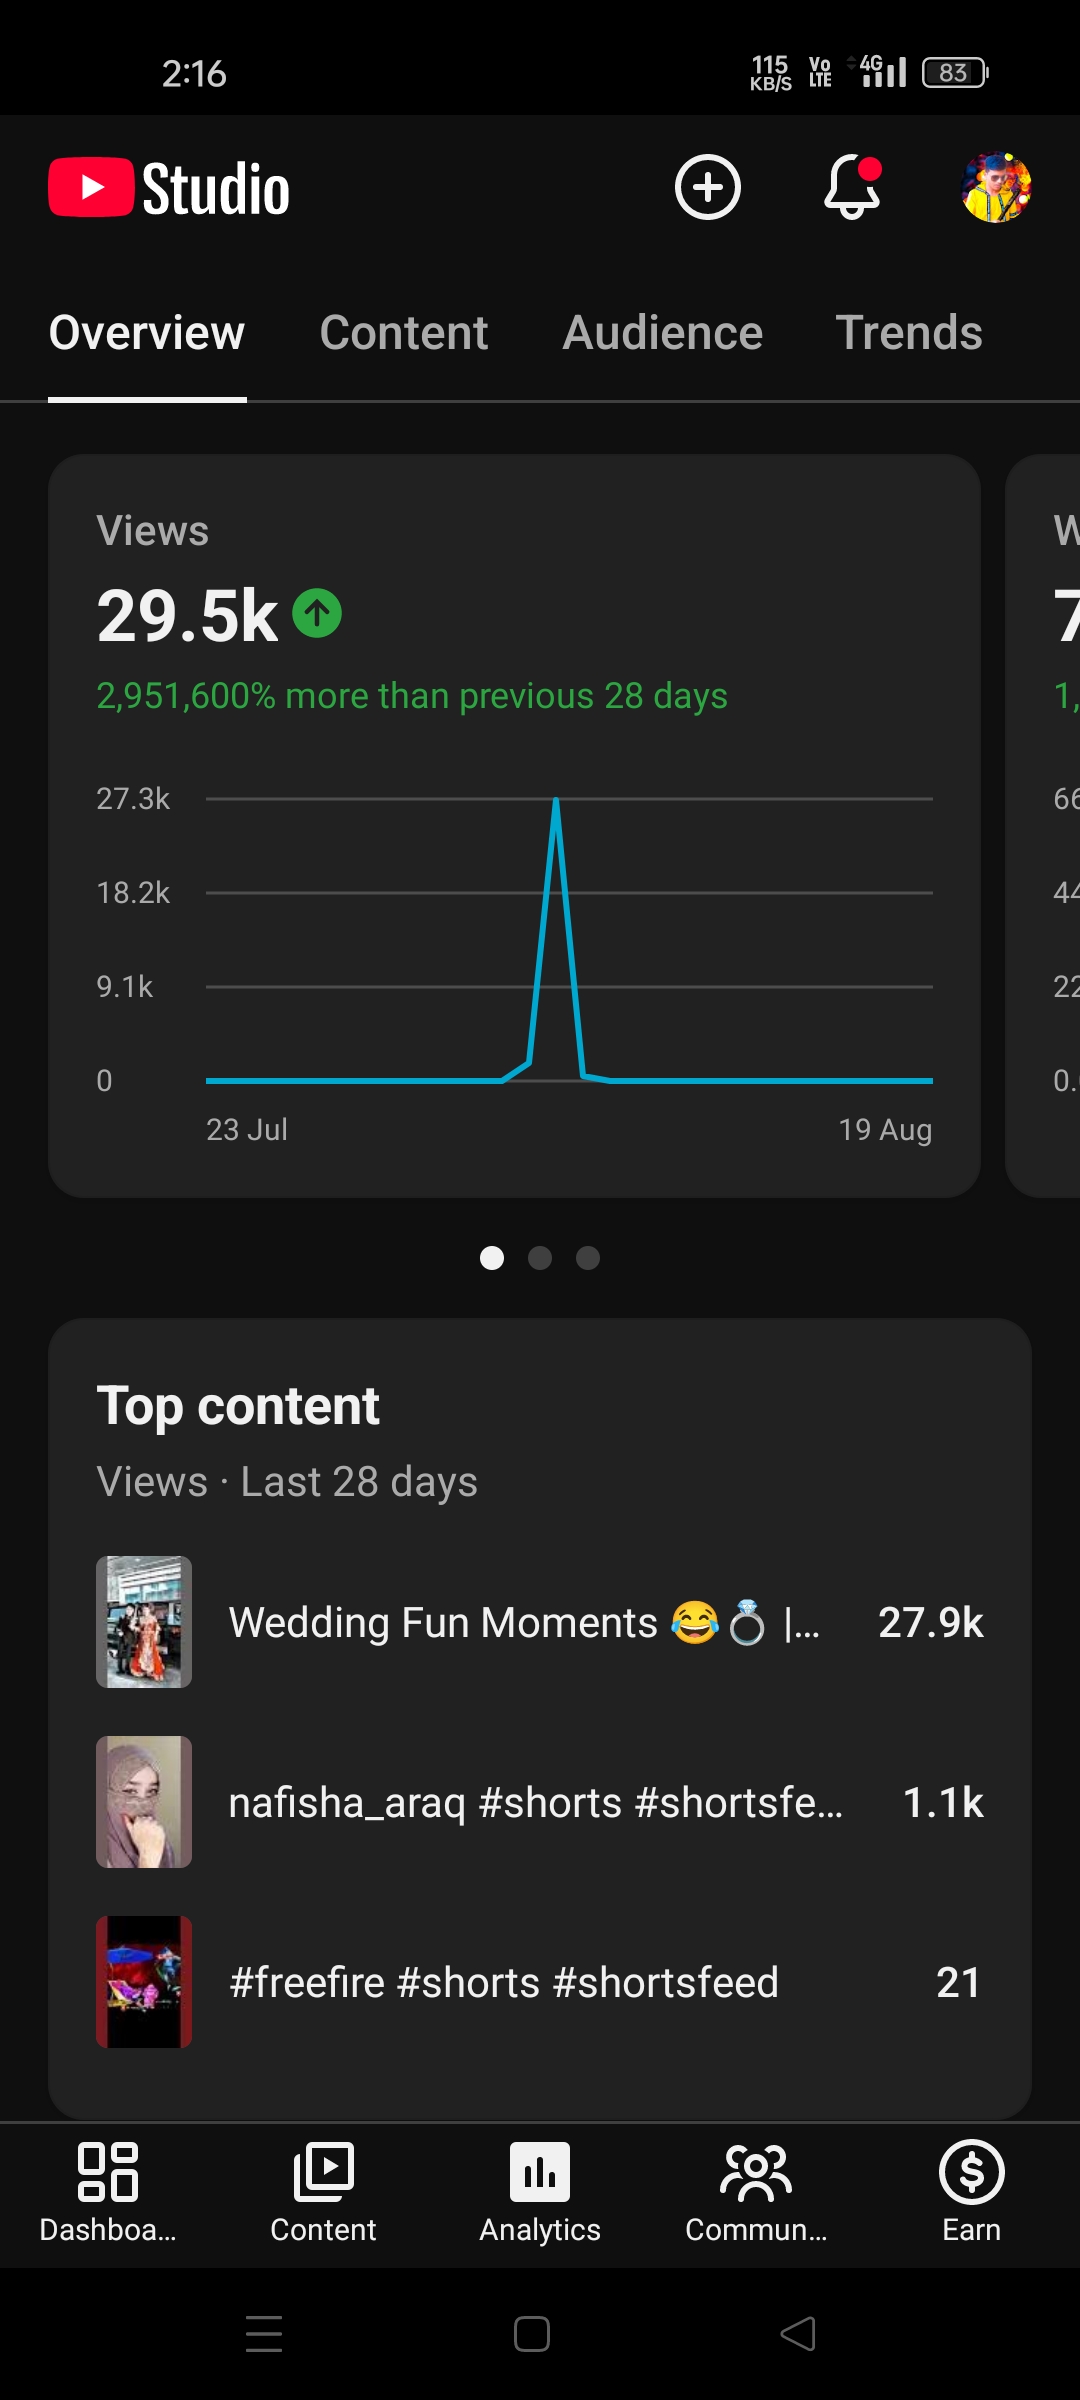
Task: Open the channel profile avatar
Action: [996, 187]
